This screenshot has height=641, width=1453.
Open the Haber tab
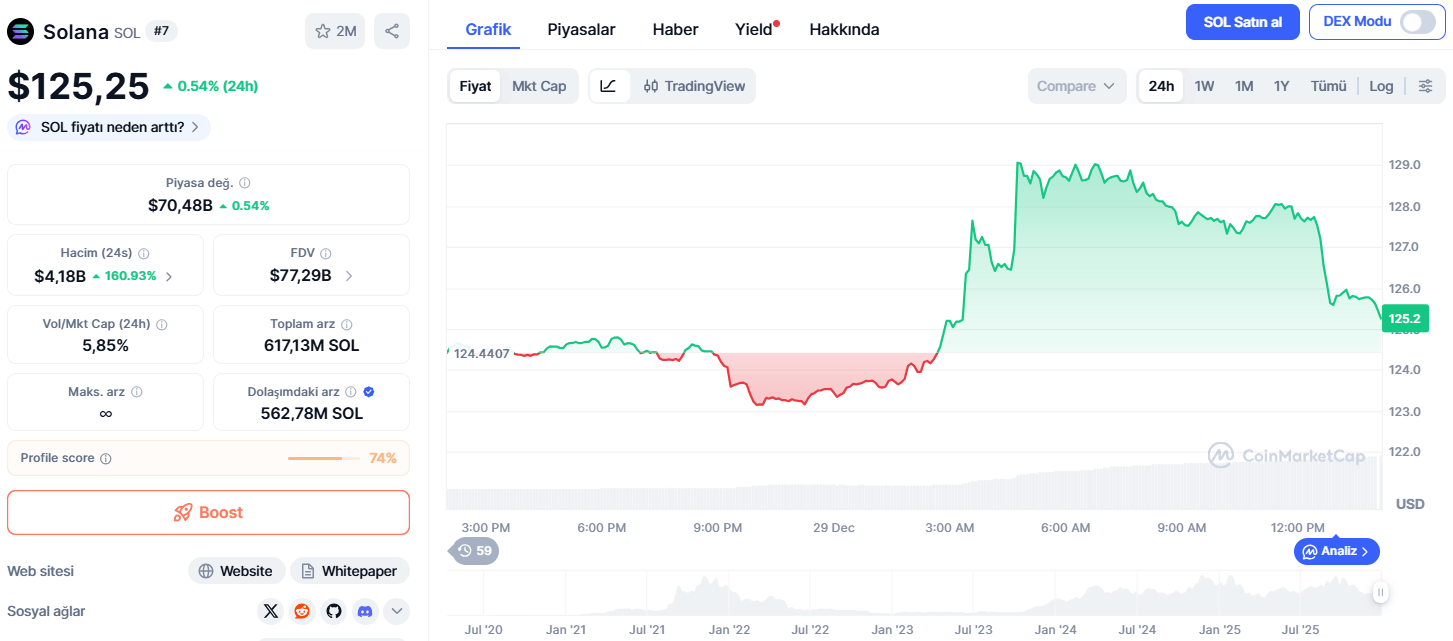tap(674, 29)
